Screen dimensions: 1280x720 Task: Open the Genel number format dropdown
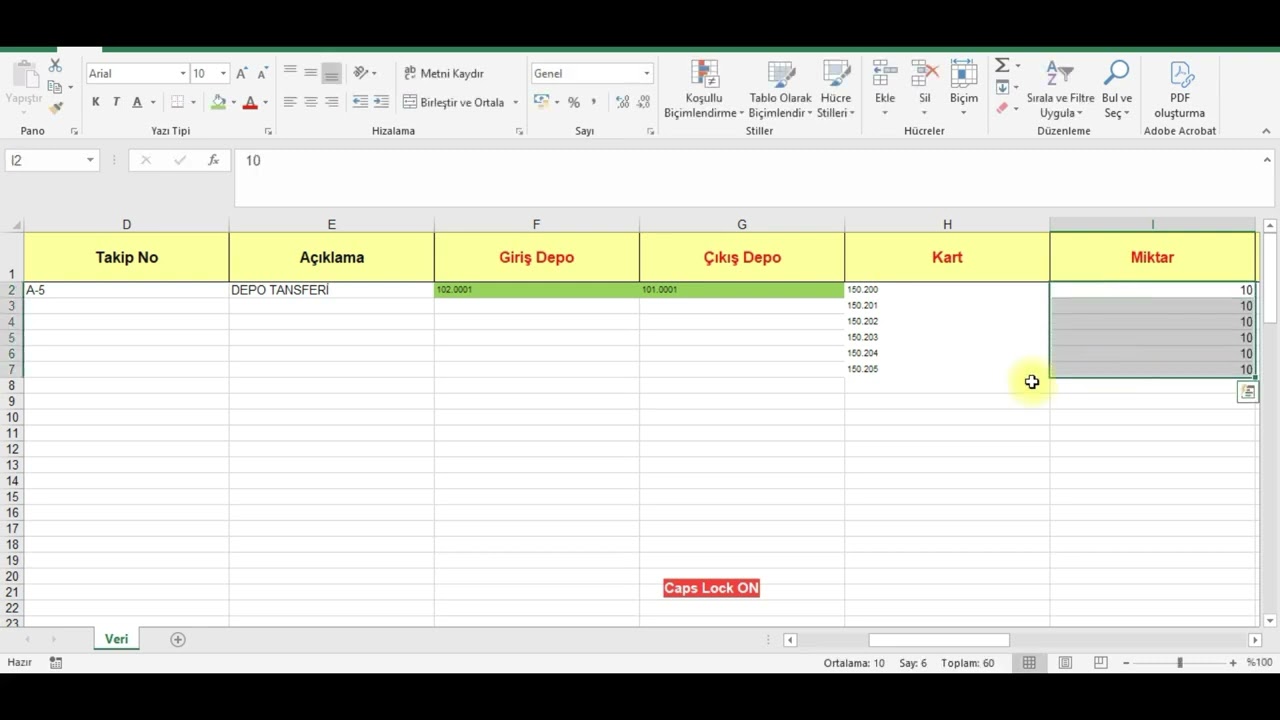pos(646,73)
